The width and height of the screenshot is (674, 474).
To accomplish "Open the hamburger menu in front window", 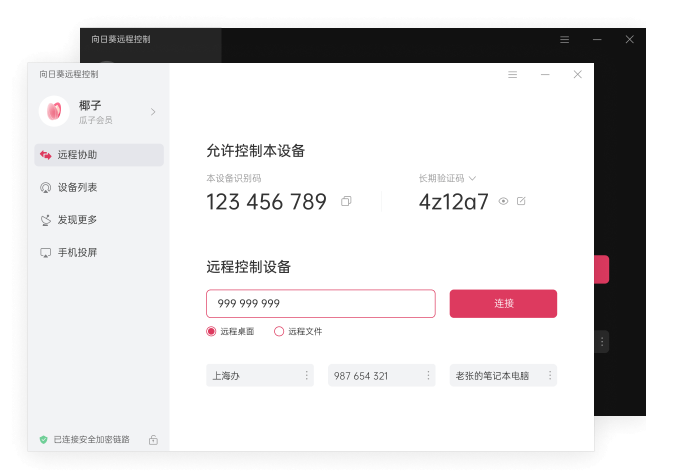I will point(513,74).
